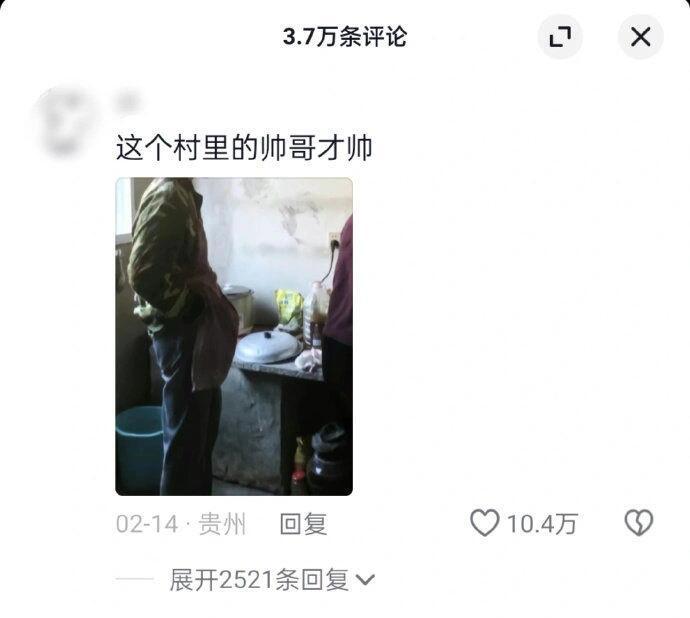
Task: View the comment's attached photo
Action: coord(234,337)
